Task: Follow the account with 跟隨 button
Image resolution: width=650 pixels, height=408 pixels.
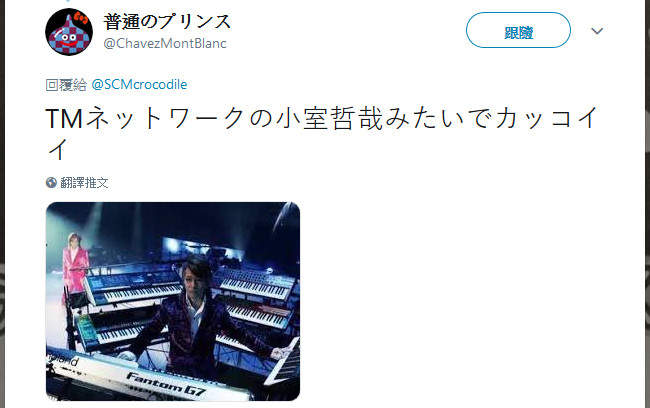Action: pyautogui.click(x=518, y=30)
